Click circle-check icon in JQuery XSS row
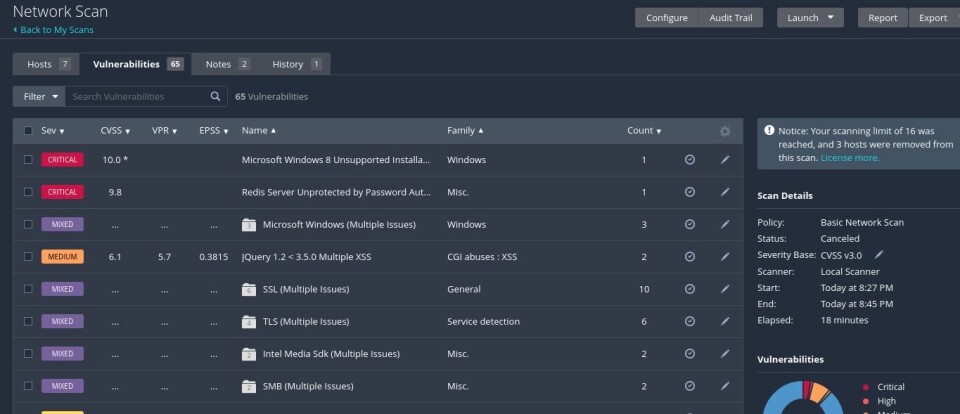The image size is (960, 414). point(689,257)
